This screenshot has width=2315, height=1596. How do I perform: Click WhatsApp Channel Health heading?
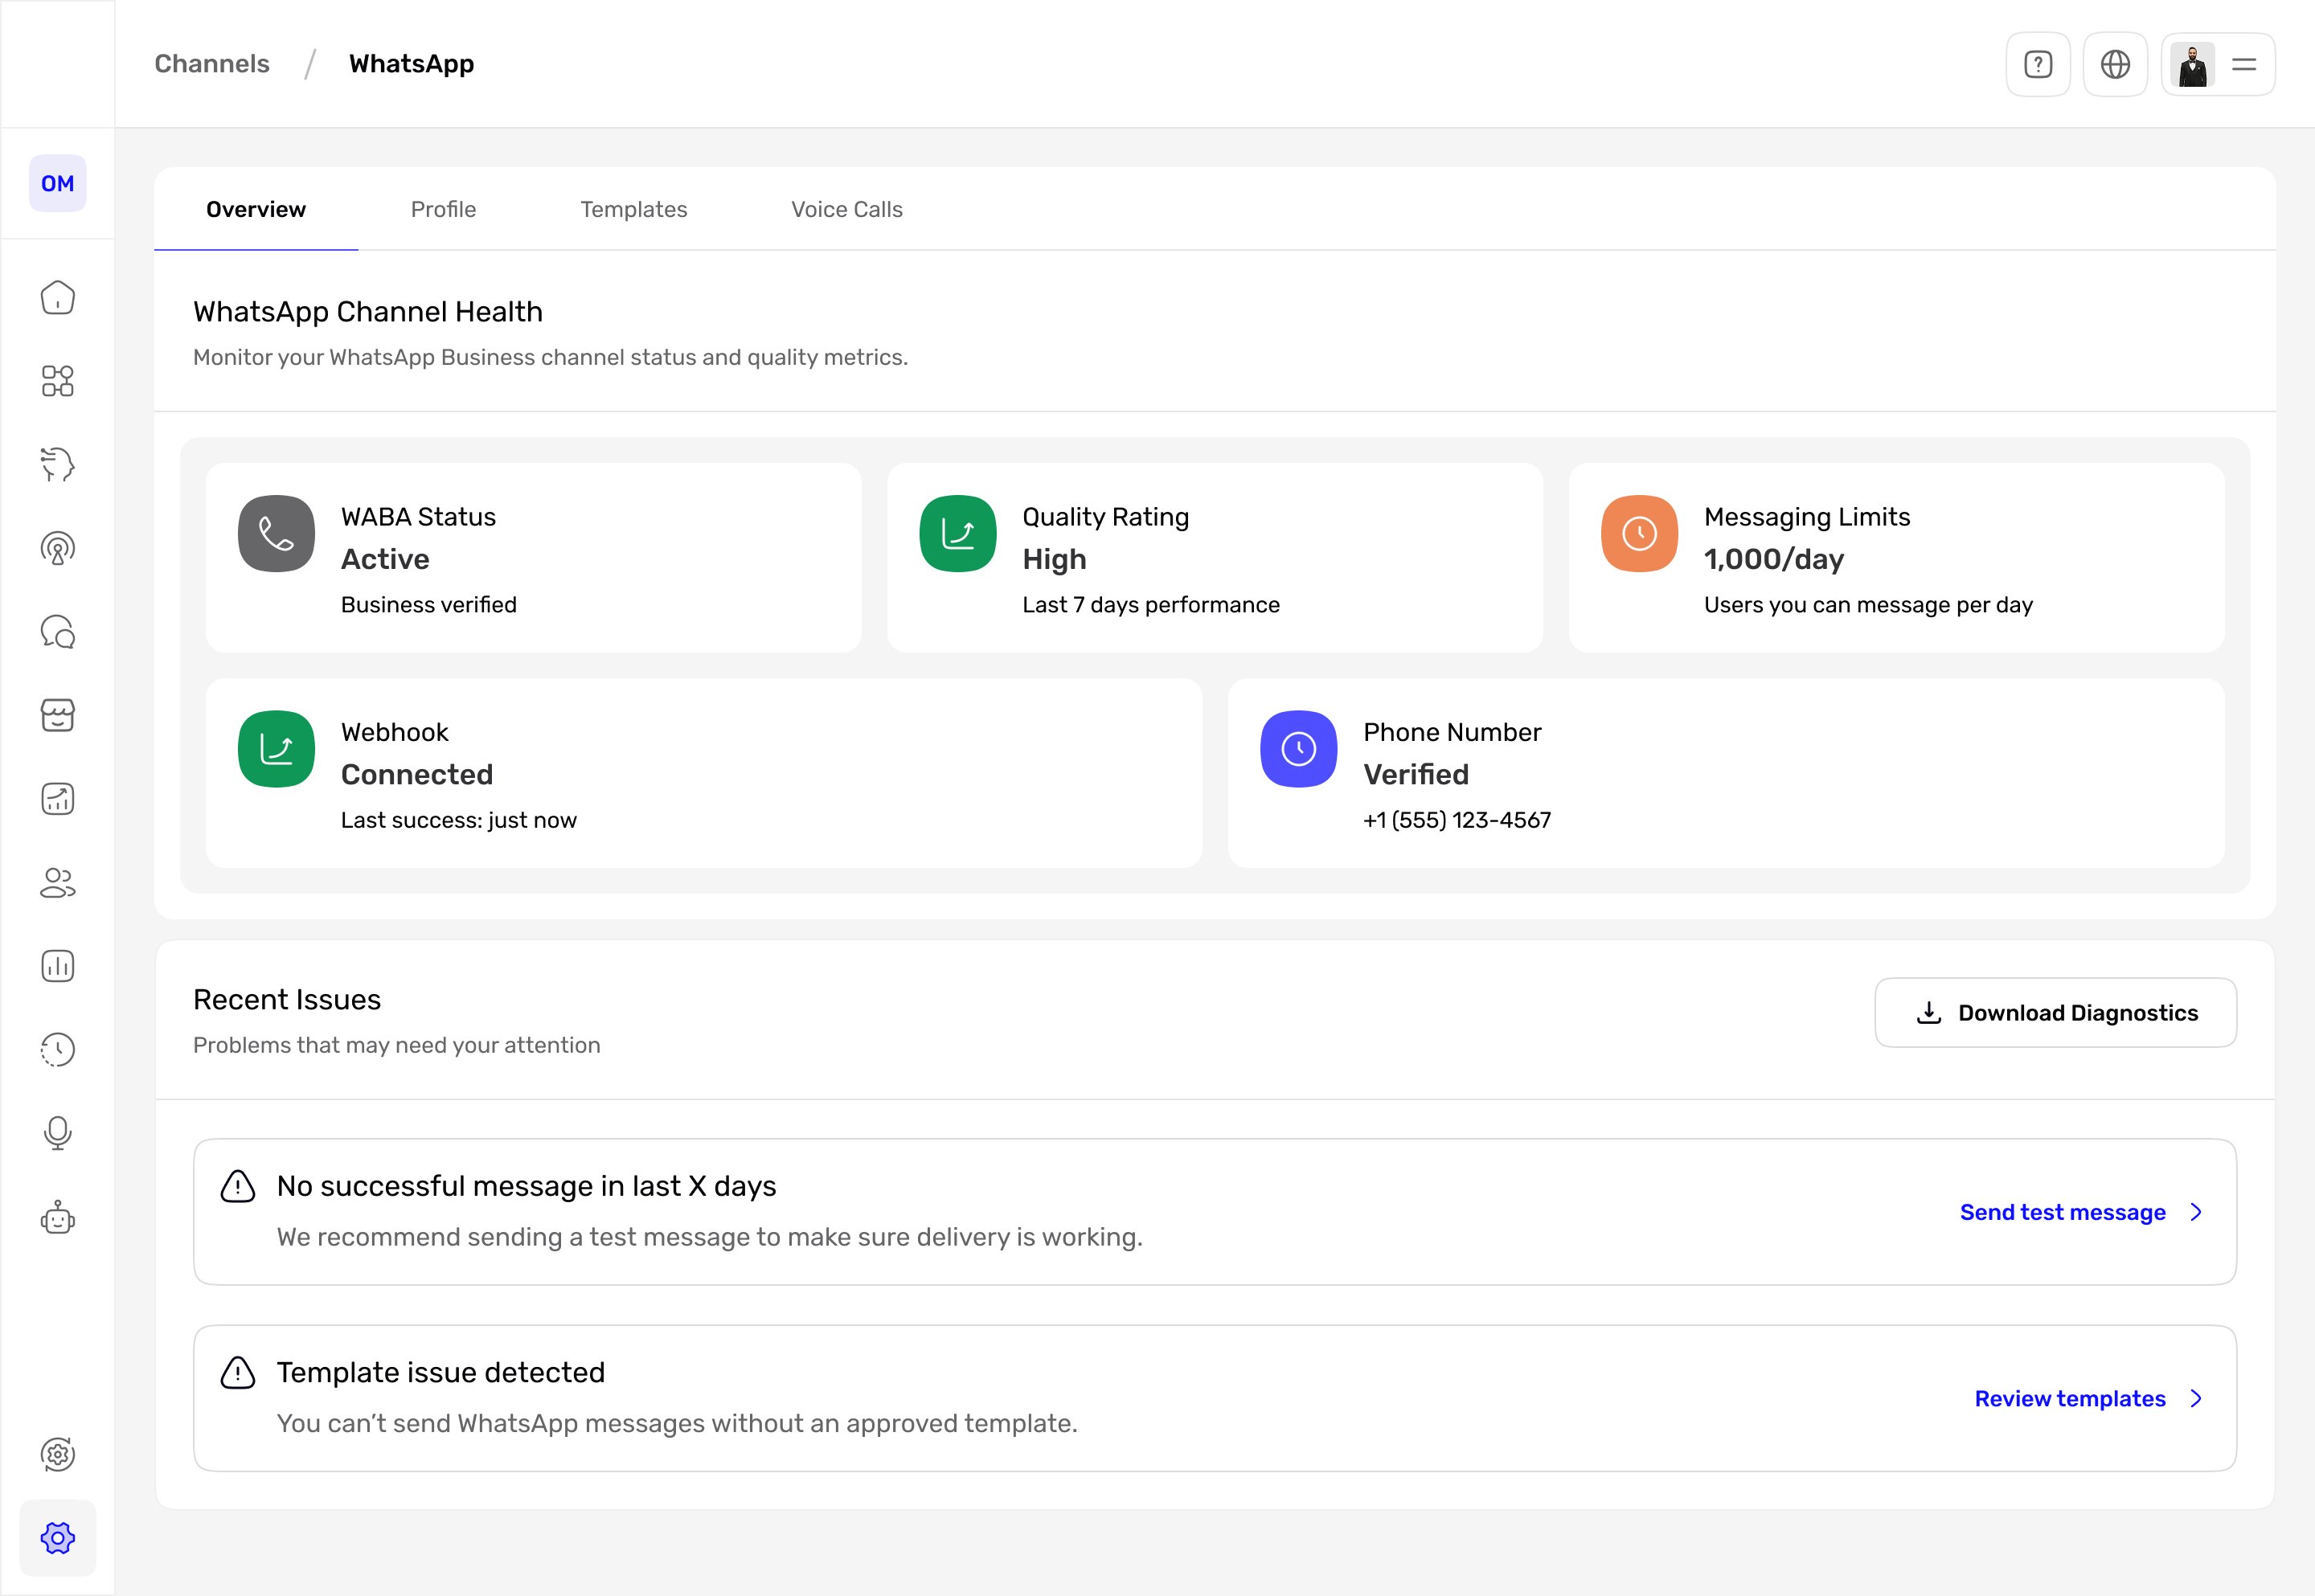pos(368,312)
